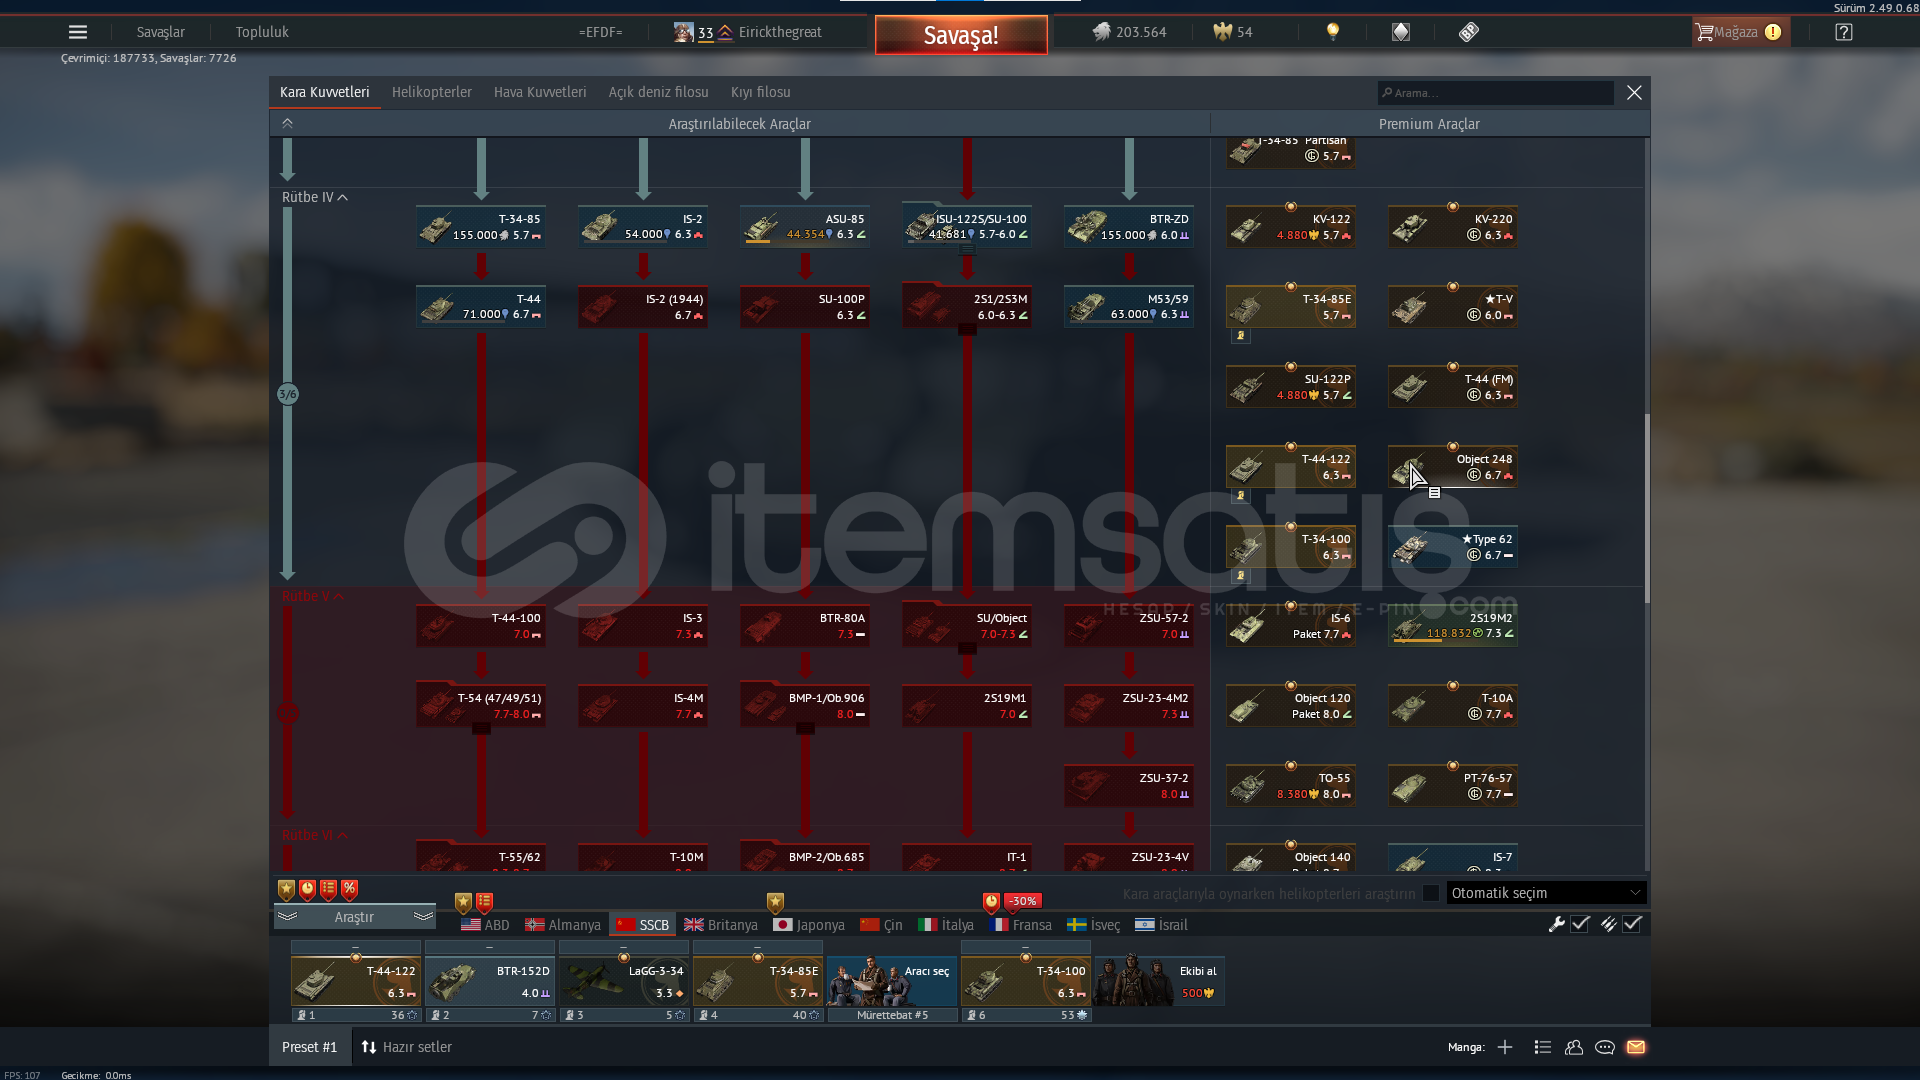Screen dimensions: 1920x1080
Task: Enable researching helicopters with ground vehicles
Action: pos(1431,893)
